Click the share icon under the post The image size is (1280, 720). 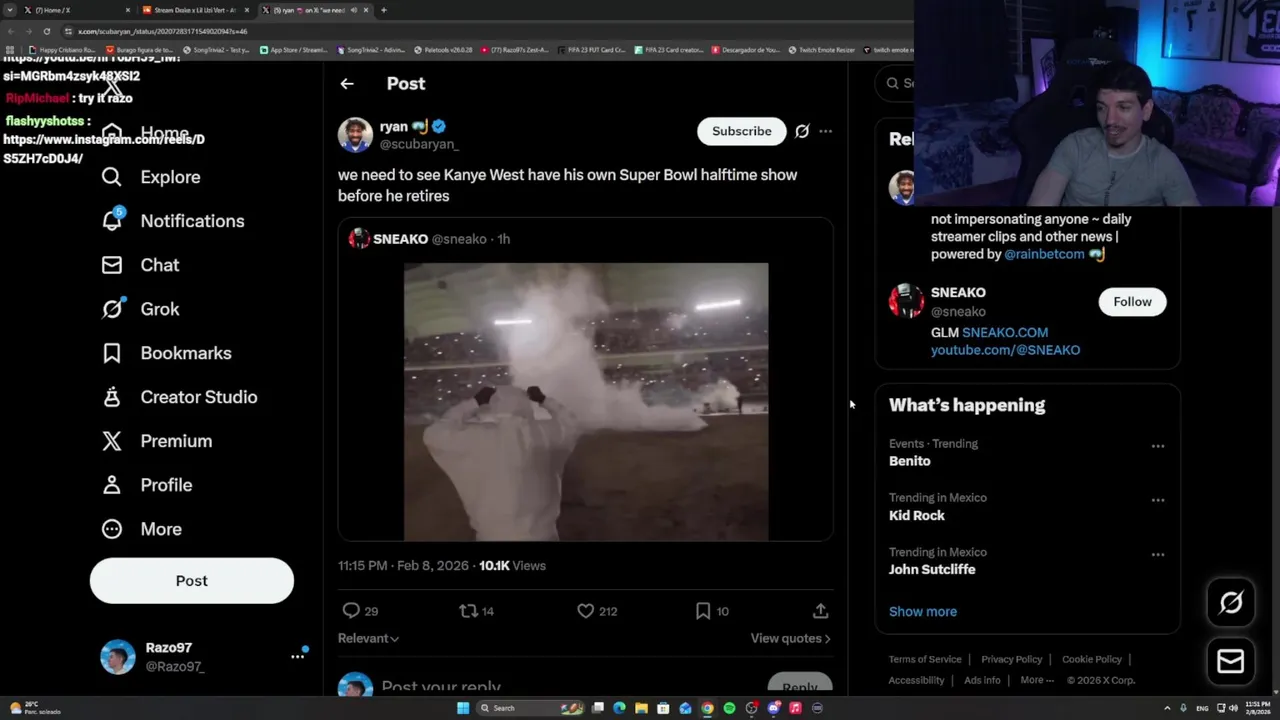pyautogui.click(x=820, y=611)
